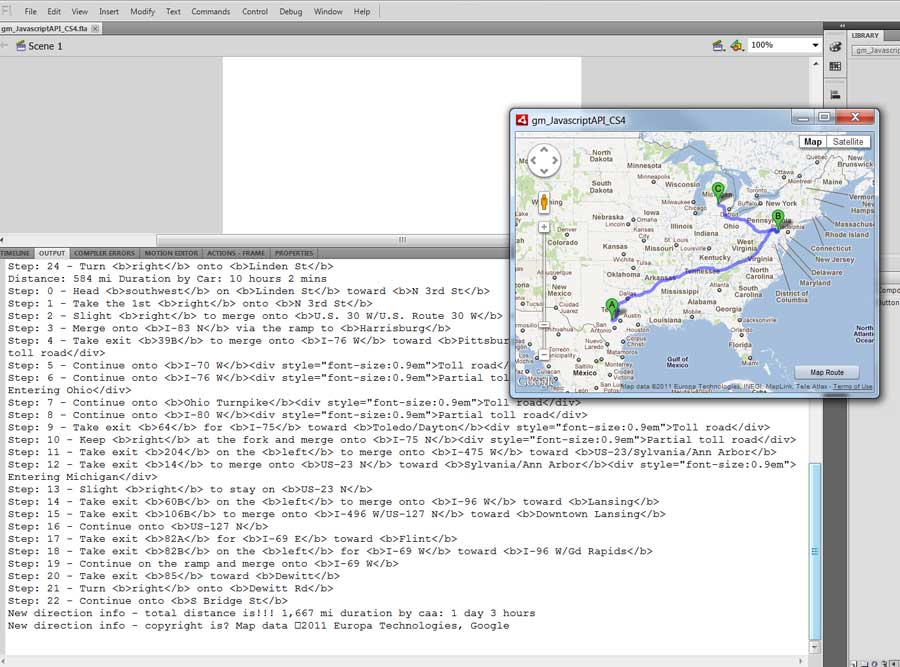Minimize the gm_JavascriptAPI_CS4 map window

[804, 118]
